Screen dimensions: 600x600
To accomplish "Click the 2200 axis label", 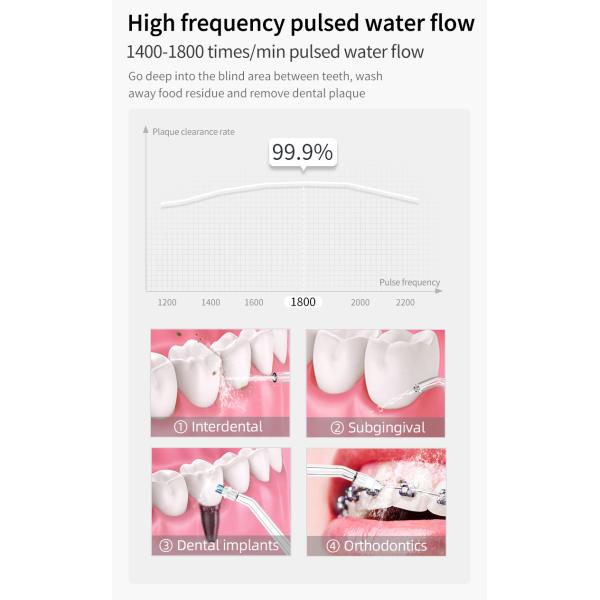I will [404, 302].
